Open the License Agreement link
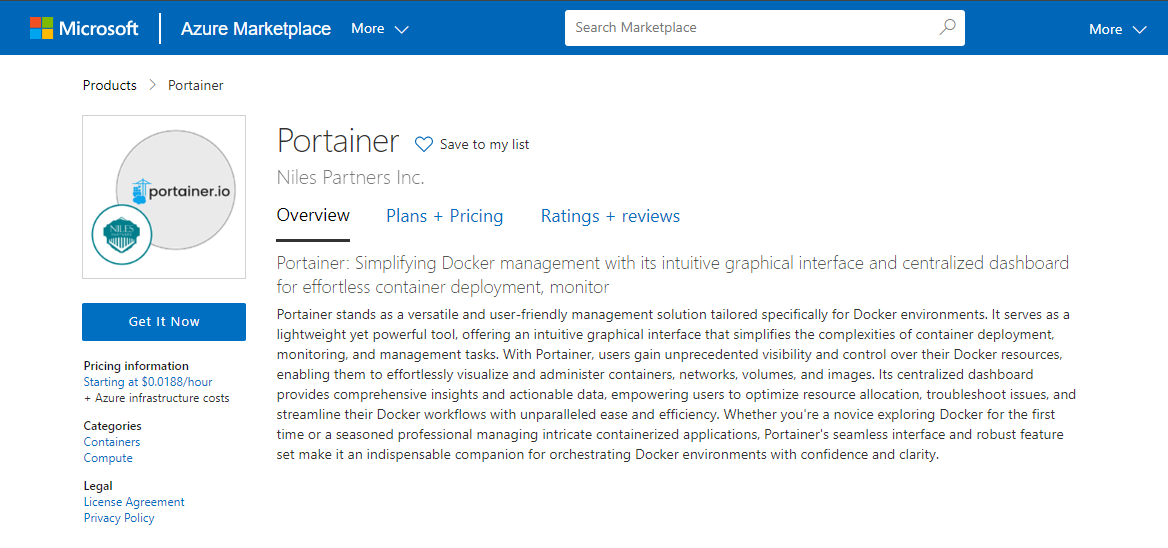Viewport: 1168px width, 548px height. pos(134,502)
